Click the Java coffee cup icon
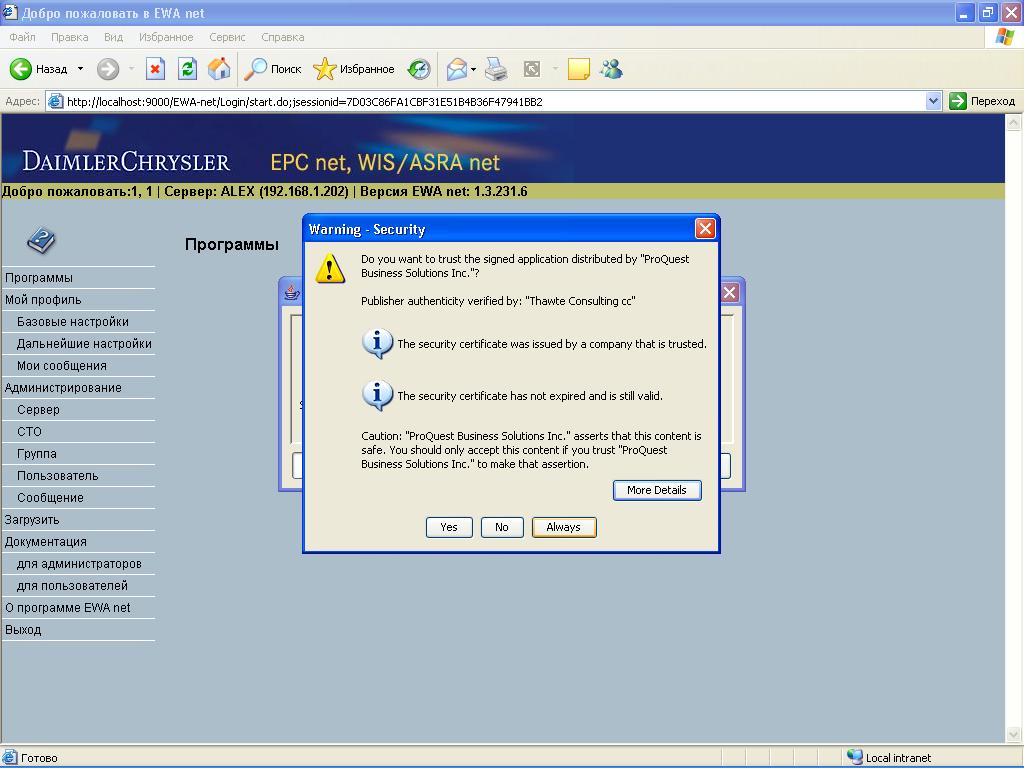Screen dimensions: 1024x768 tap(292, 292)
